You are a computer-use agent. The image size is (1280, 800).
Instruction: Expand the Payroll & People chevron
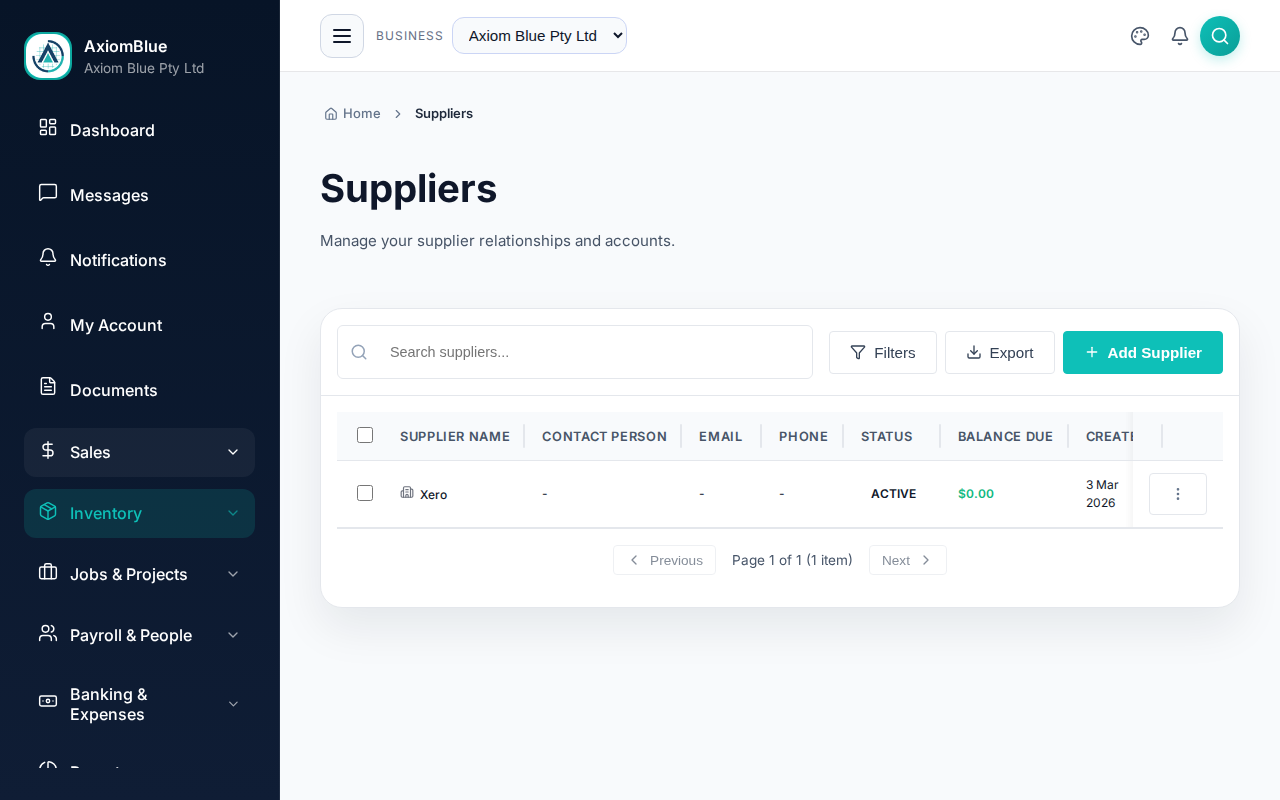coord(233,635)
